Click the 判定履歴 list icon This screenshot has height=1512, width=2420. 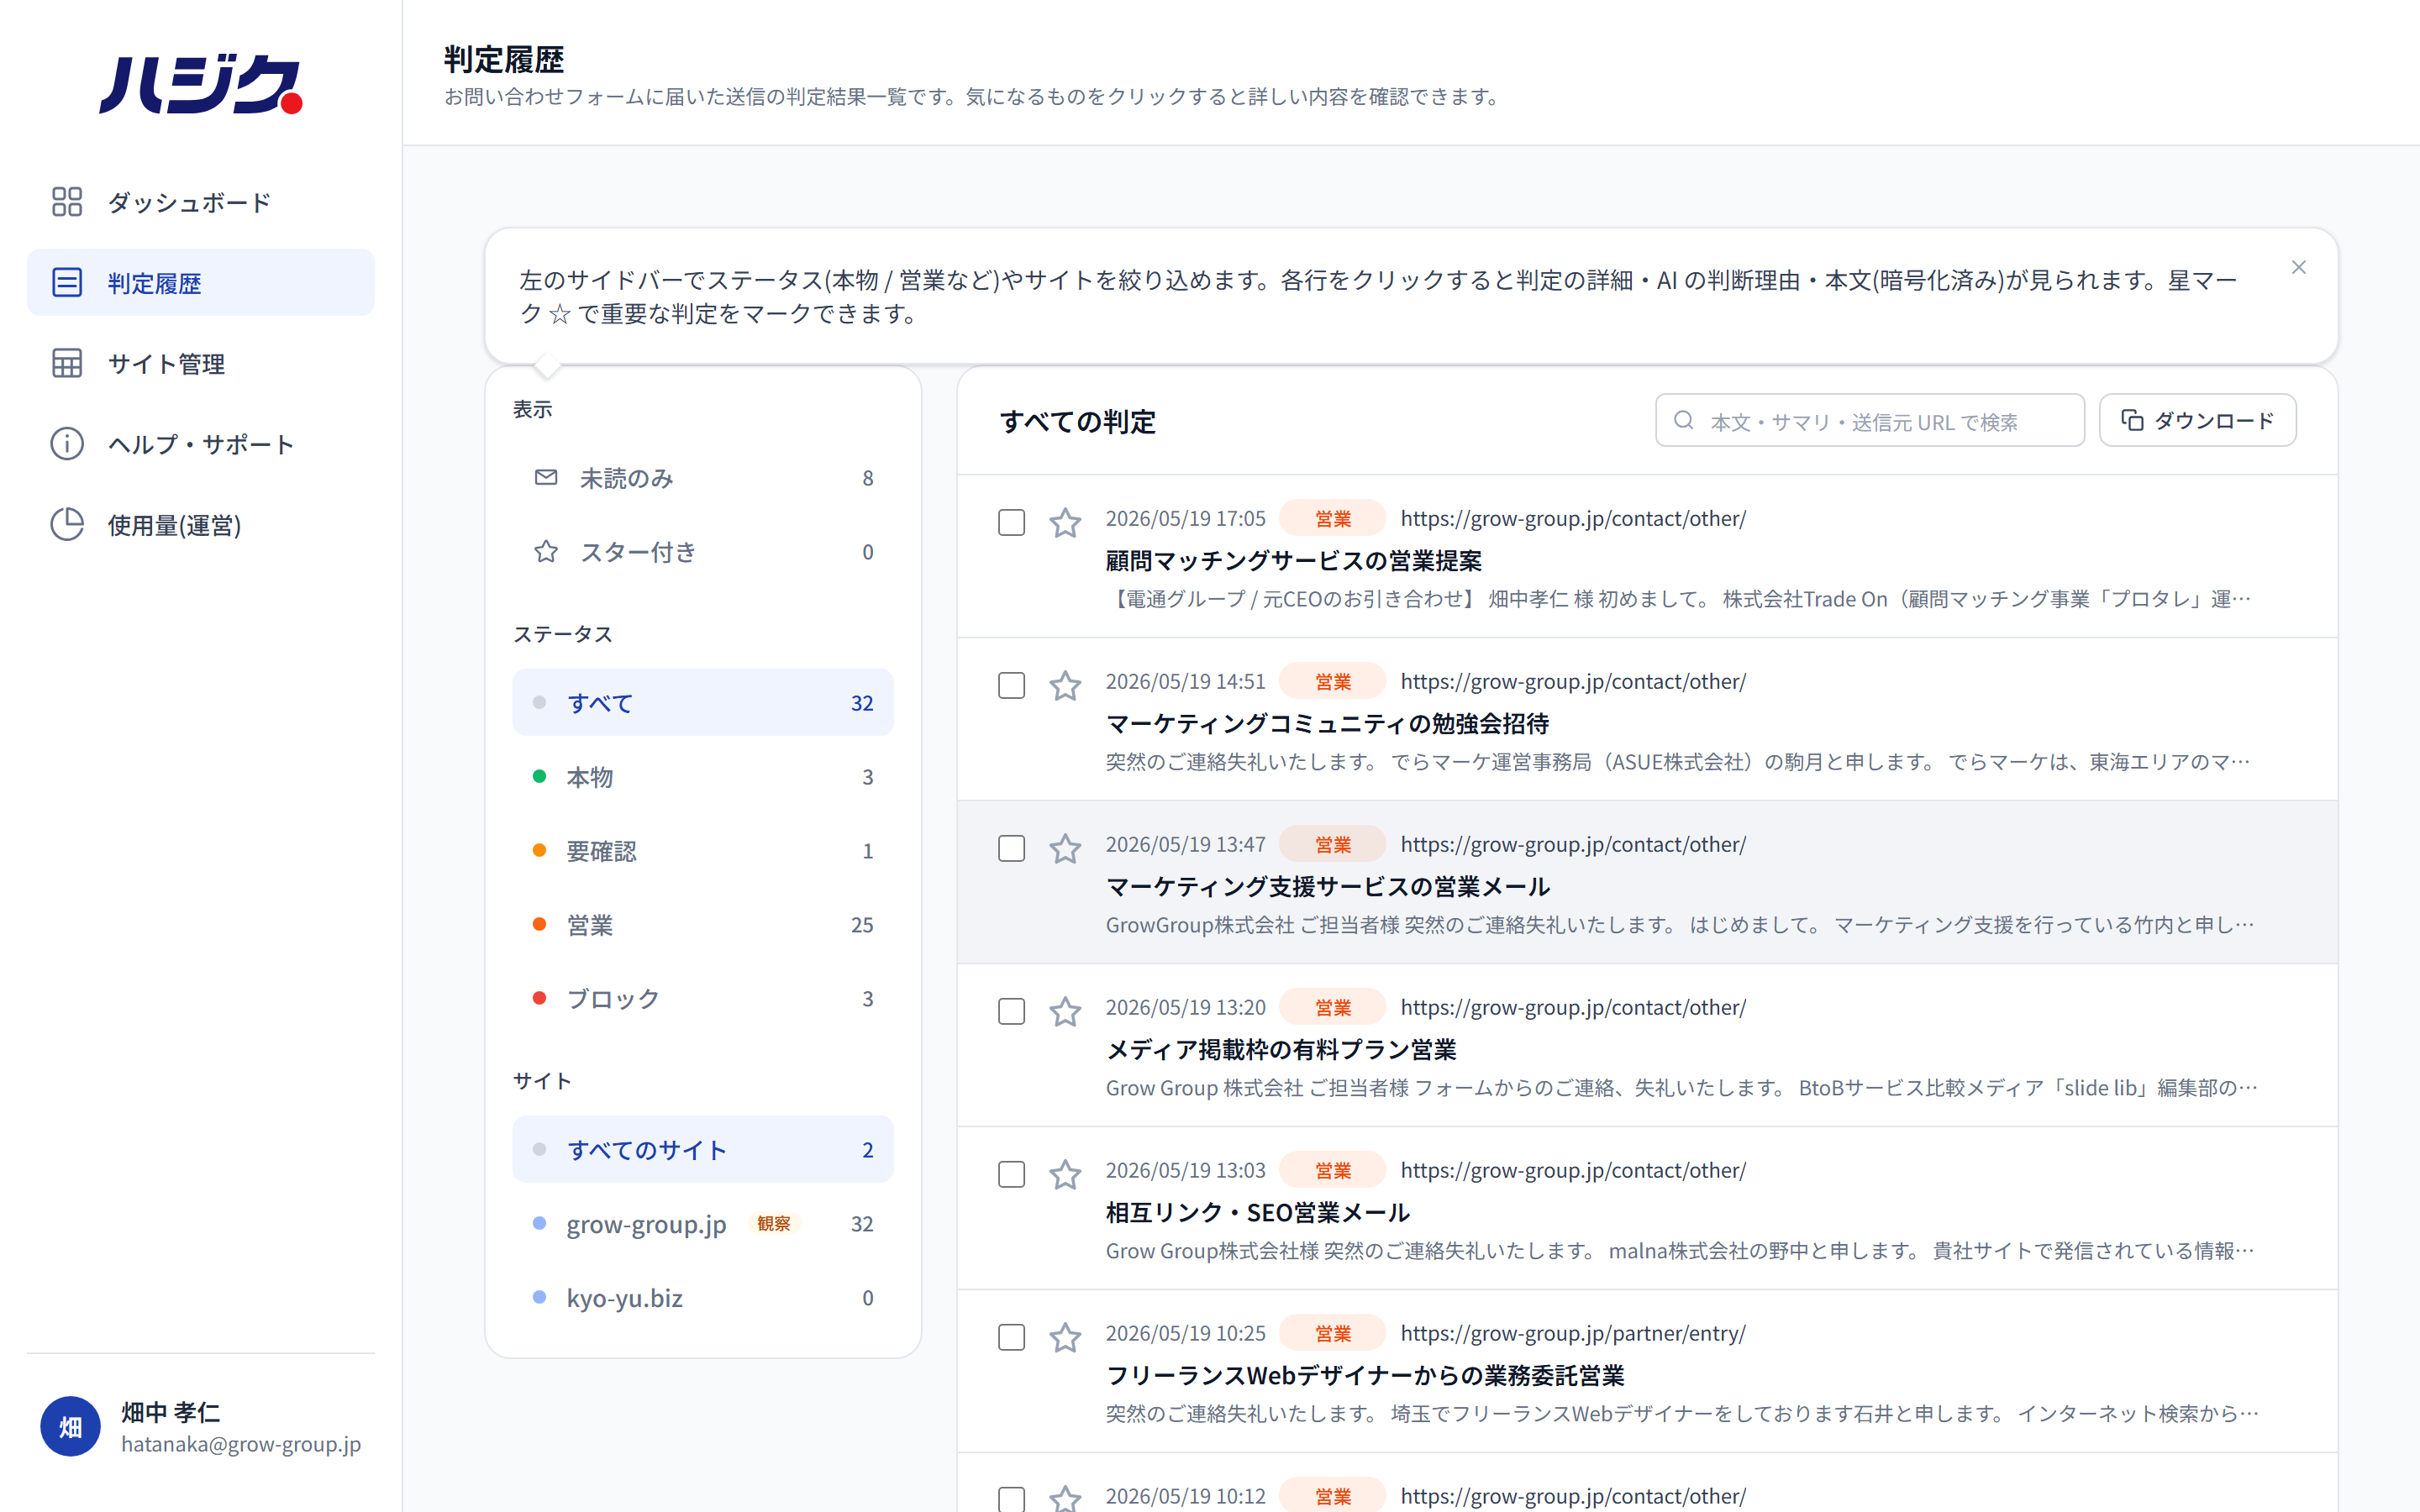click(x=67, y=283)
